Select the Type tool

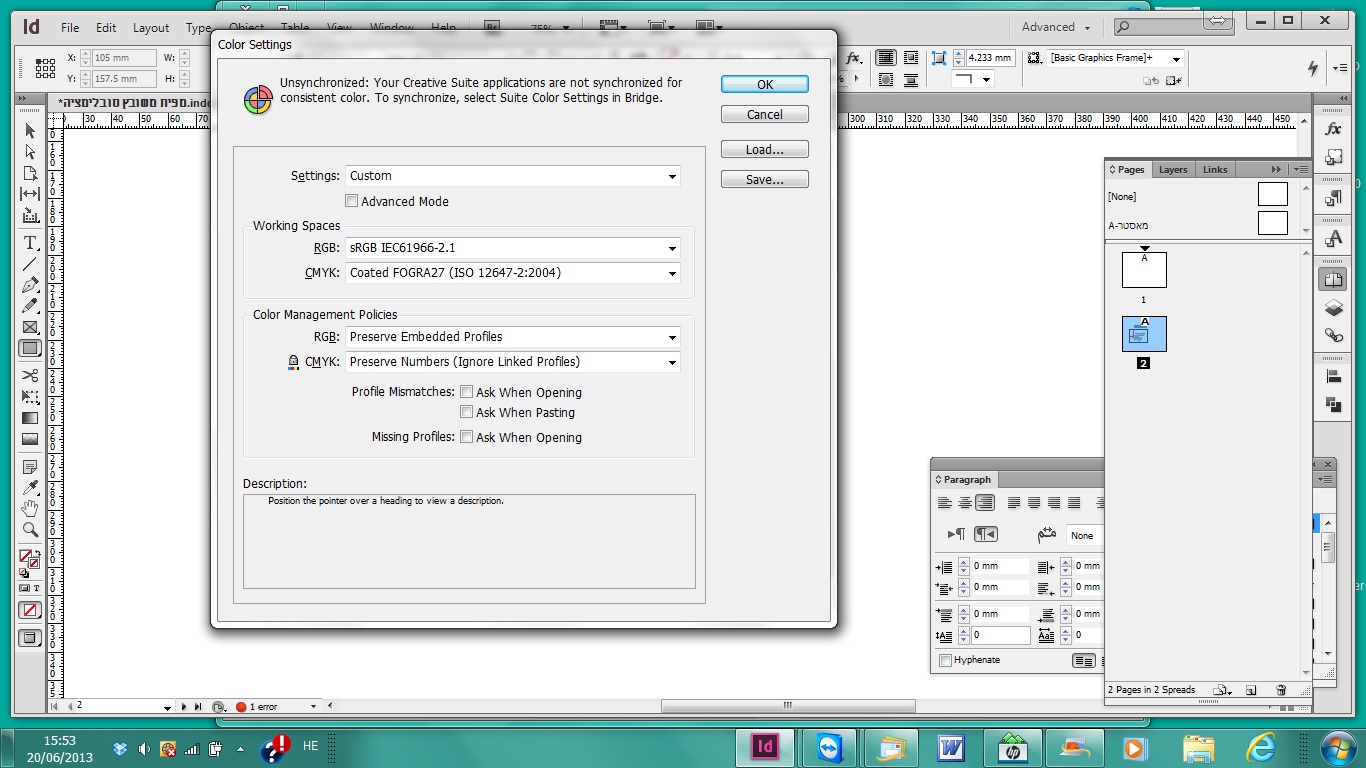tap(30, 243)
